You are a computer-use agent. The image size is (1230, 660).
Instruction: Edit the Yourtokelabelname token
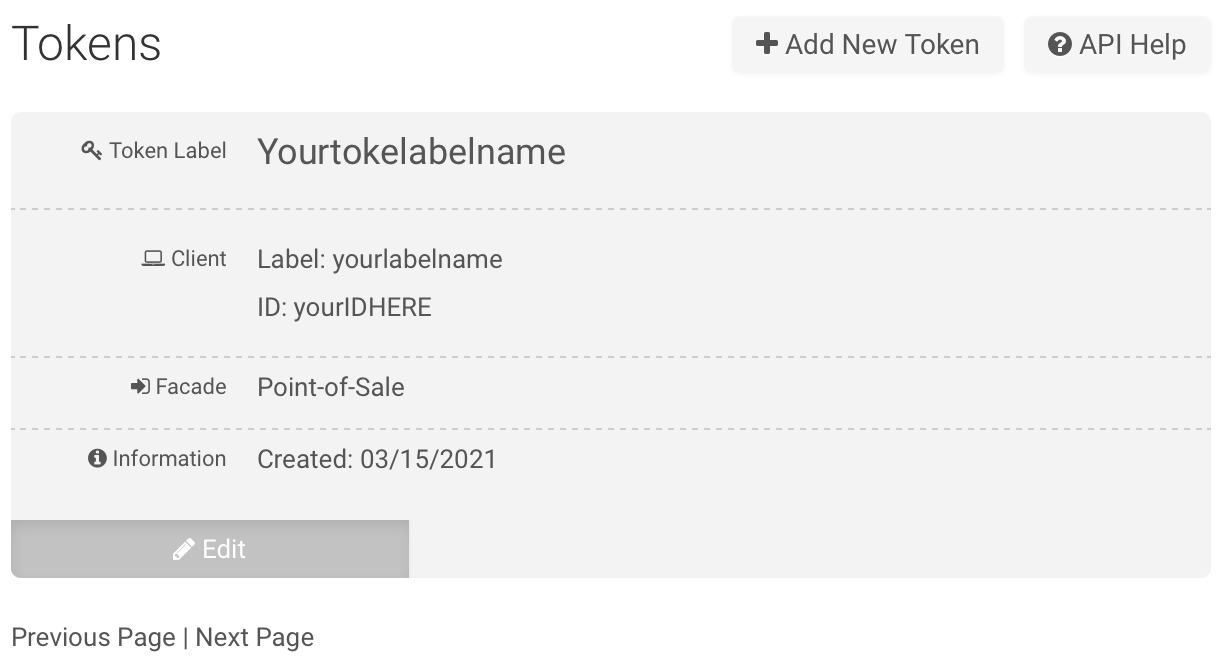(x=210, y=549)
